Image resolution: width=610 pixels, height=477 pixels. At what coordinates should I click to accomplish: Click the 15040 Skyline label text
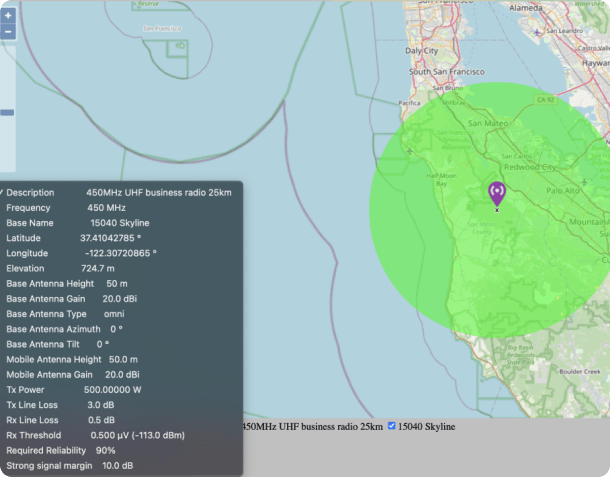point(427,427)
